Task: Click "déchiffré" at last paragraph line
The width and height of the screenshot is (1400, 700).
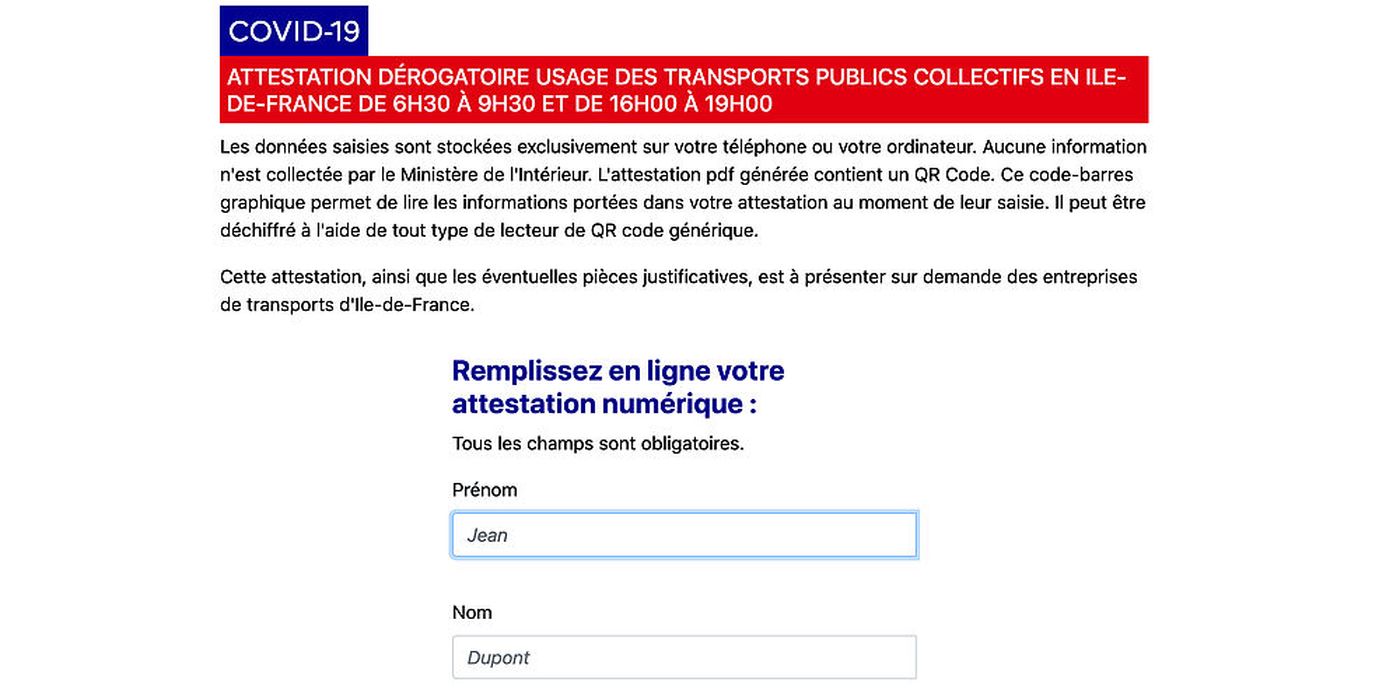Action: 257,231
